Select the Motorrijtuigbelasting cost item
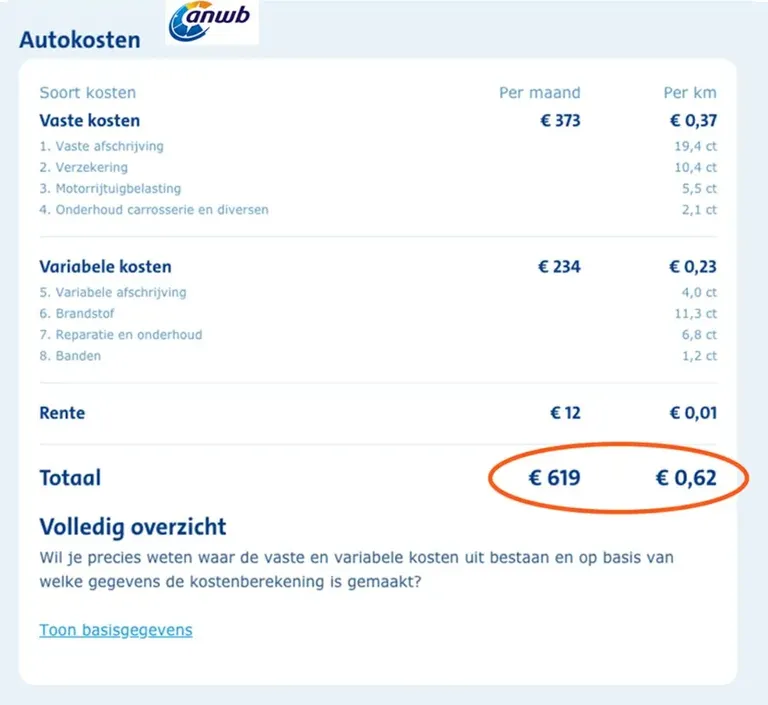This screenshot has width=768, height=705. click(x=110, y=188)
